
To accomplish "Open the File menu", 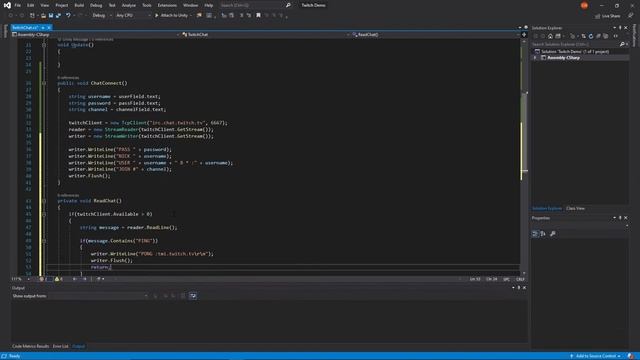I will coord(18,5).
